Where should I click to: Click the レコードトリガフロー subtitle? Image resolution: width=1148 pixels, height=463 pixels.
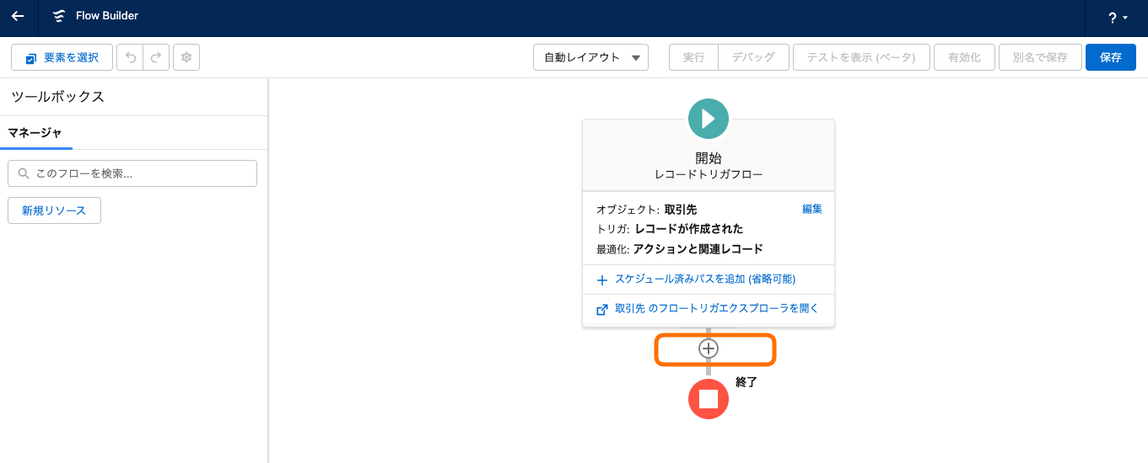[x=708, y=175]
